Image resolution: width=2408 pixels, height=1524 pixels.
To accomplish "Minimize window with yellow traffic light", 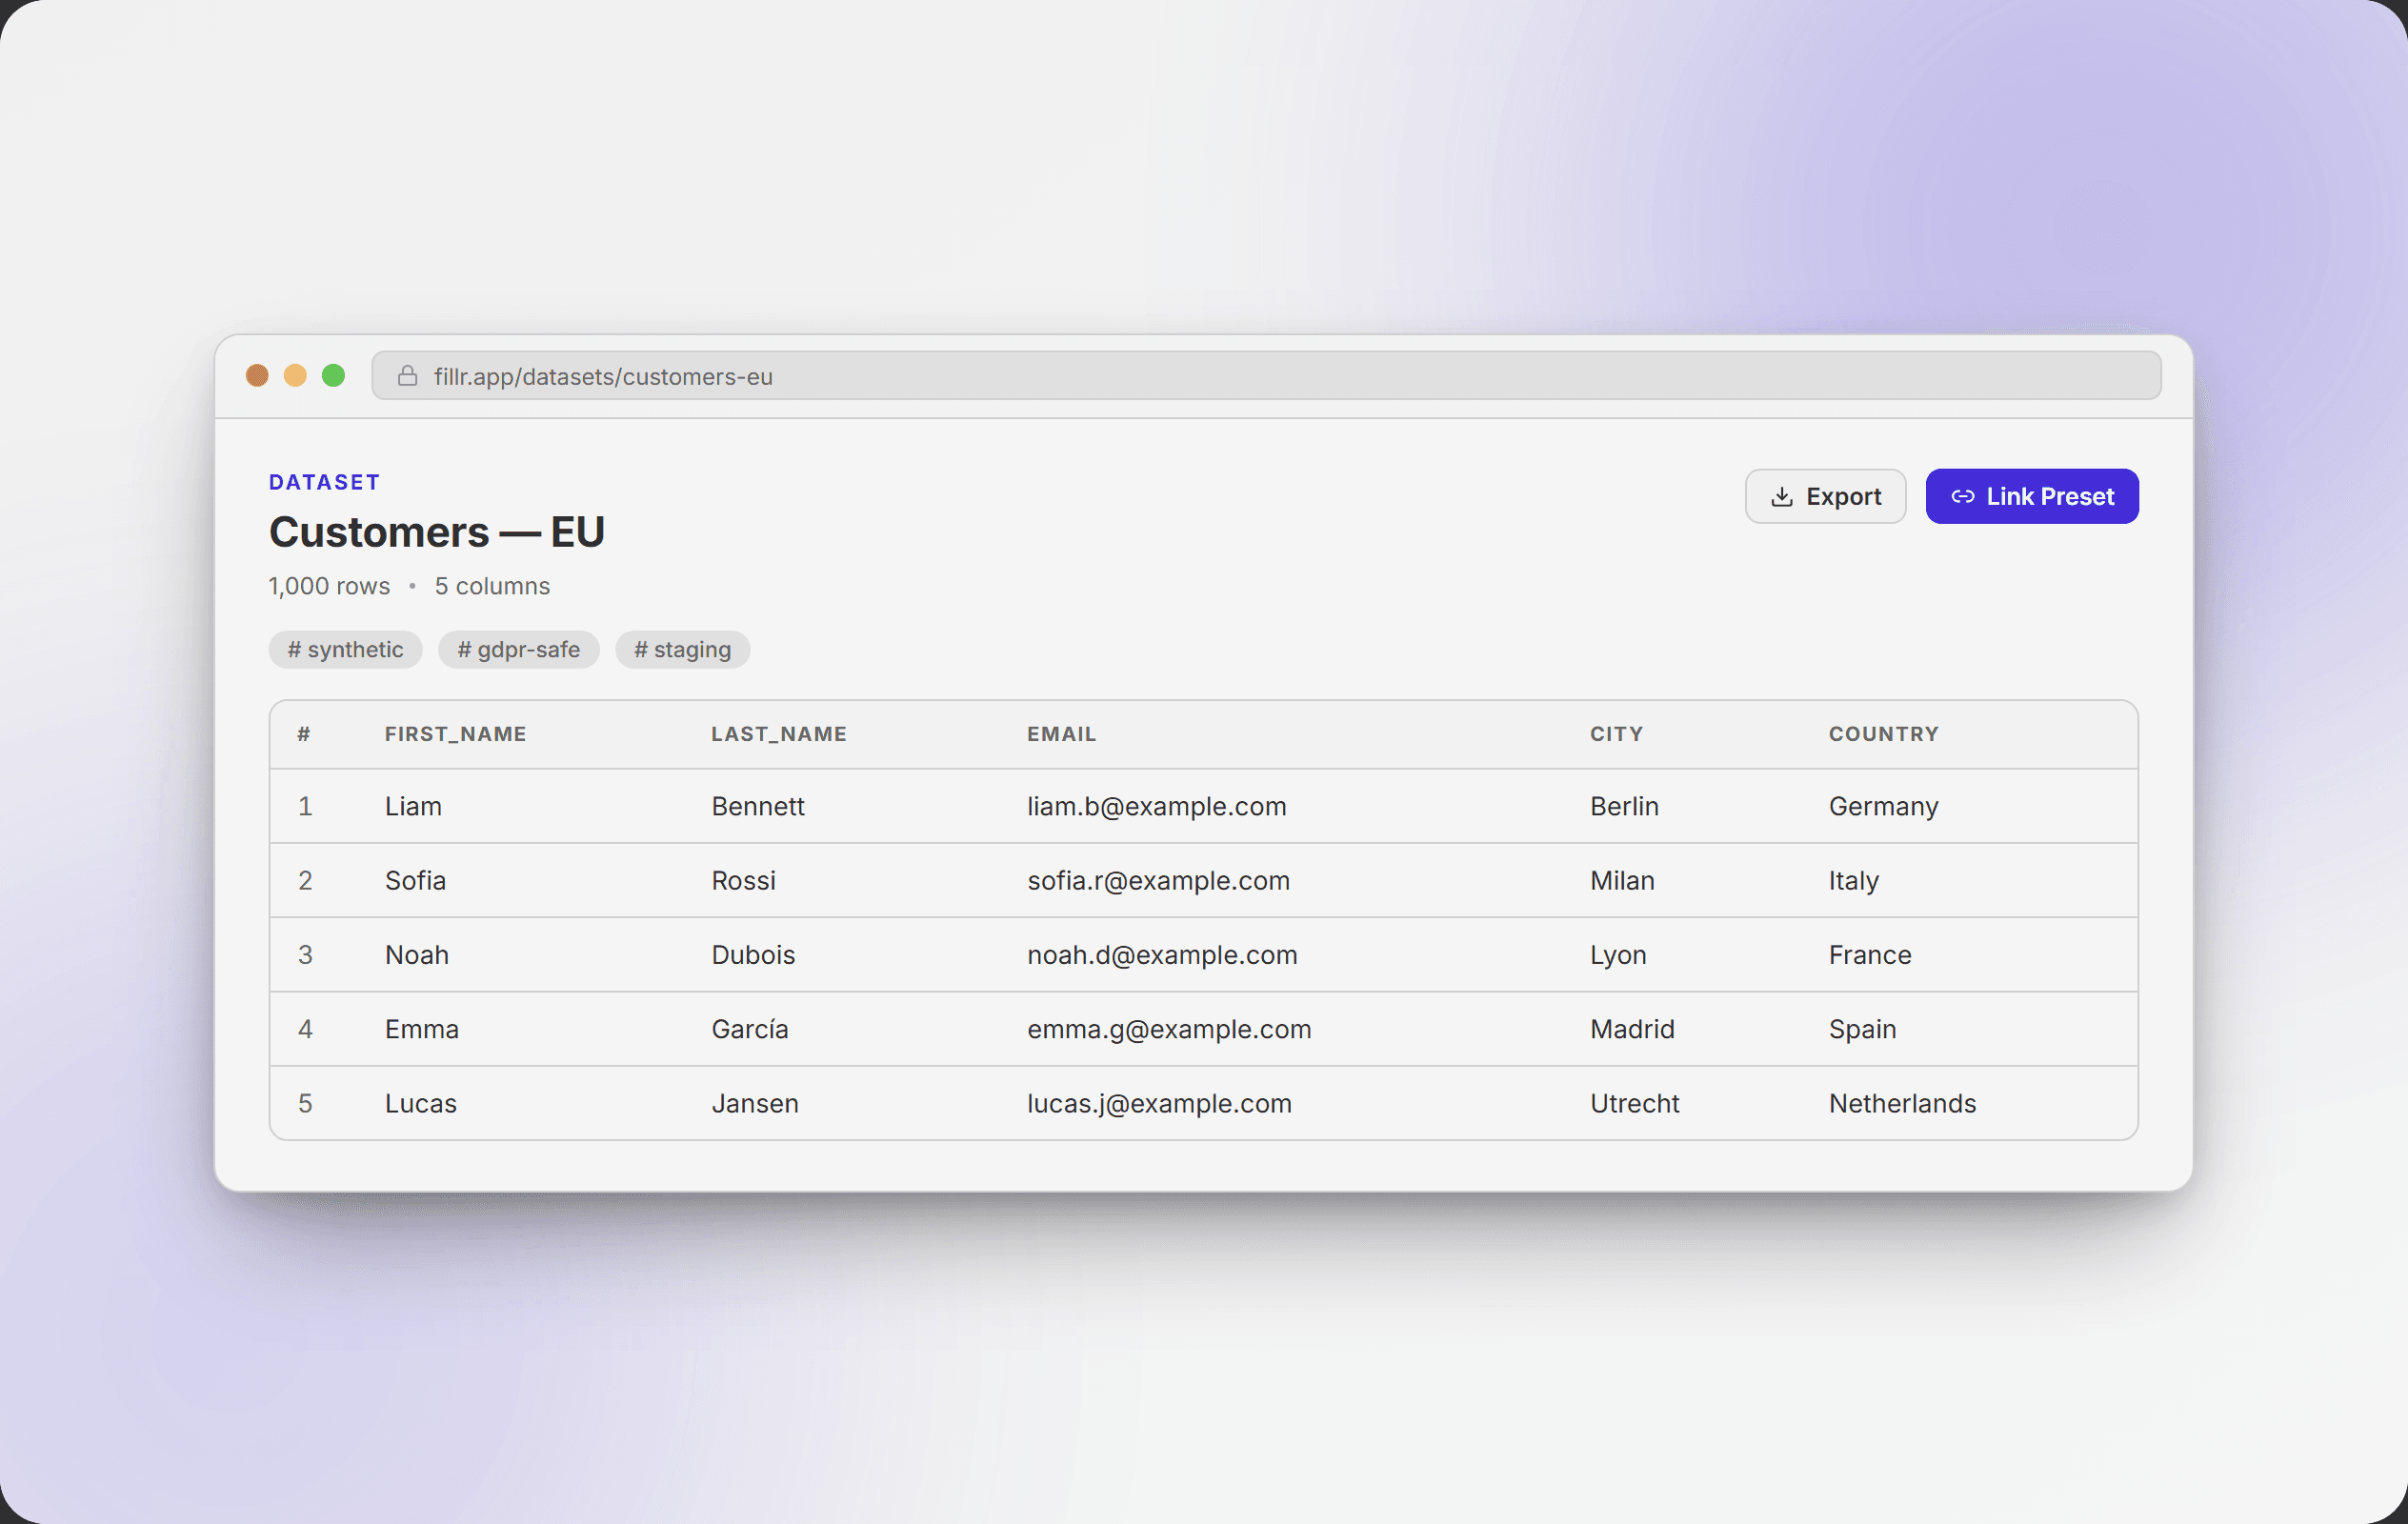I will click(295, 375).
